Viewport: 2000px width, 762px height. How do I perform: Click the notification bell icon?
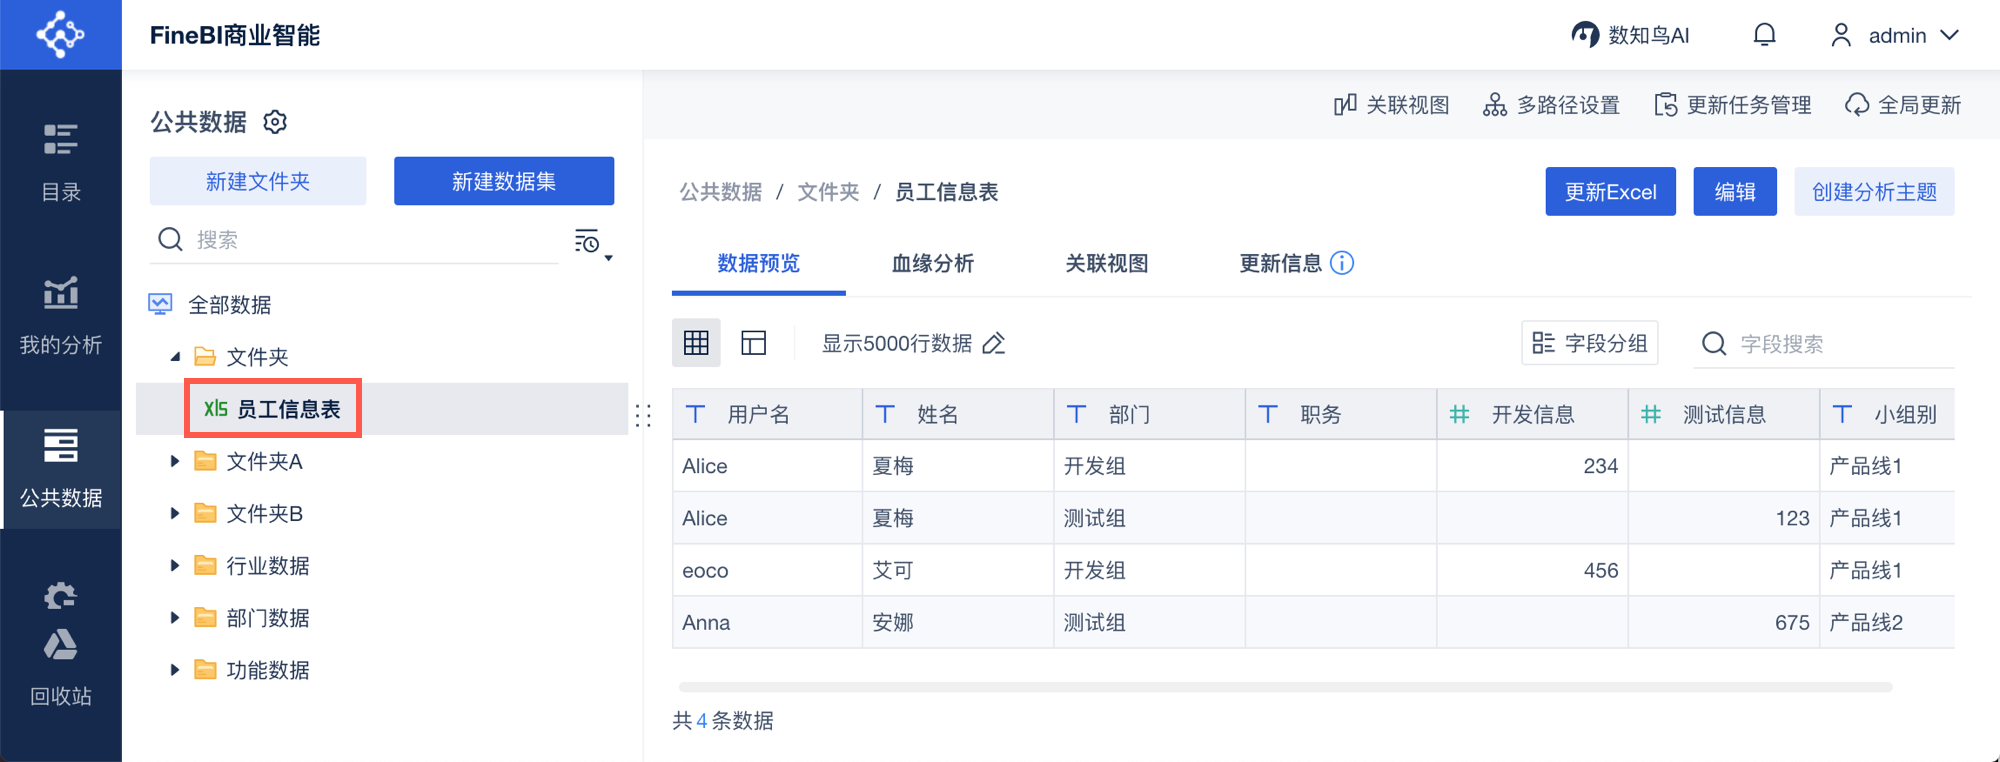coord(1764,36)
